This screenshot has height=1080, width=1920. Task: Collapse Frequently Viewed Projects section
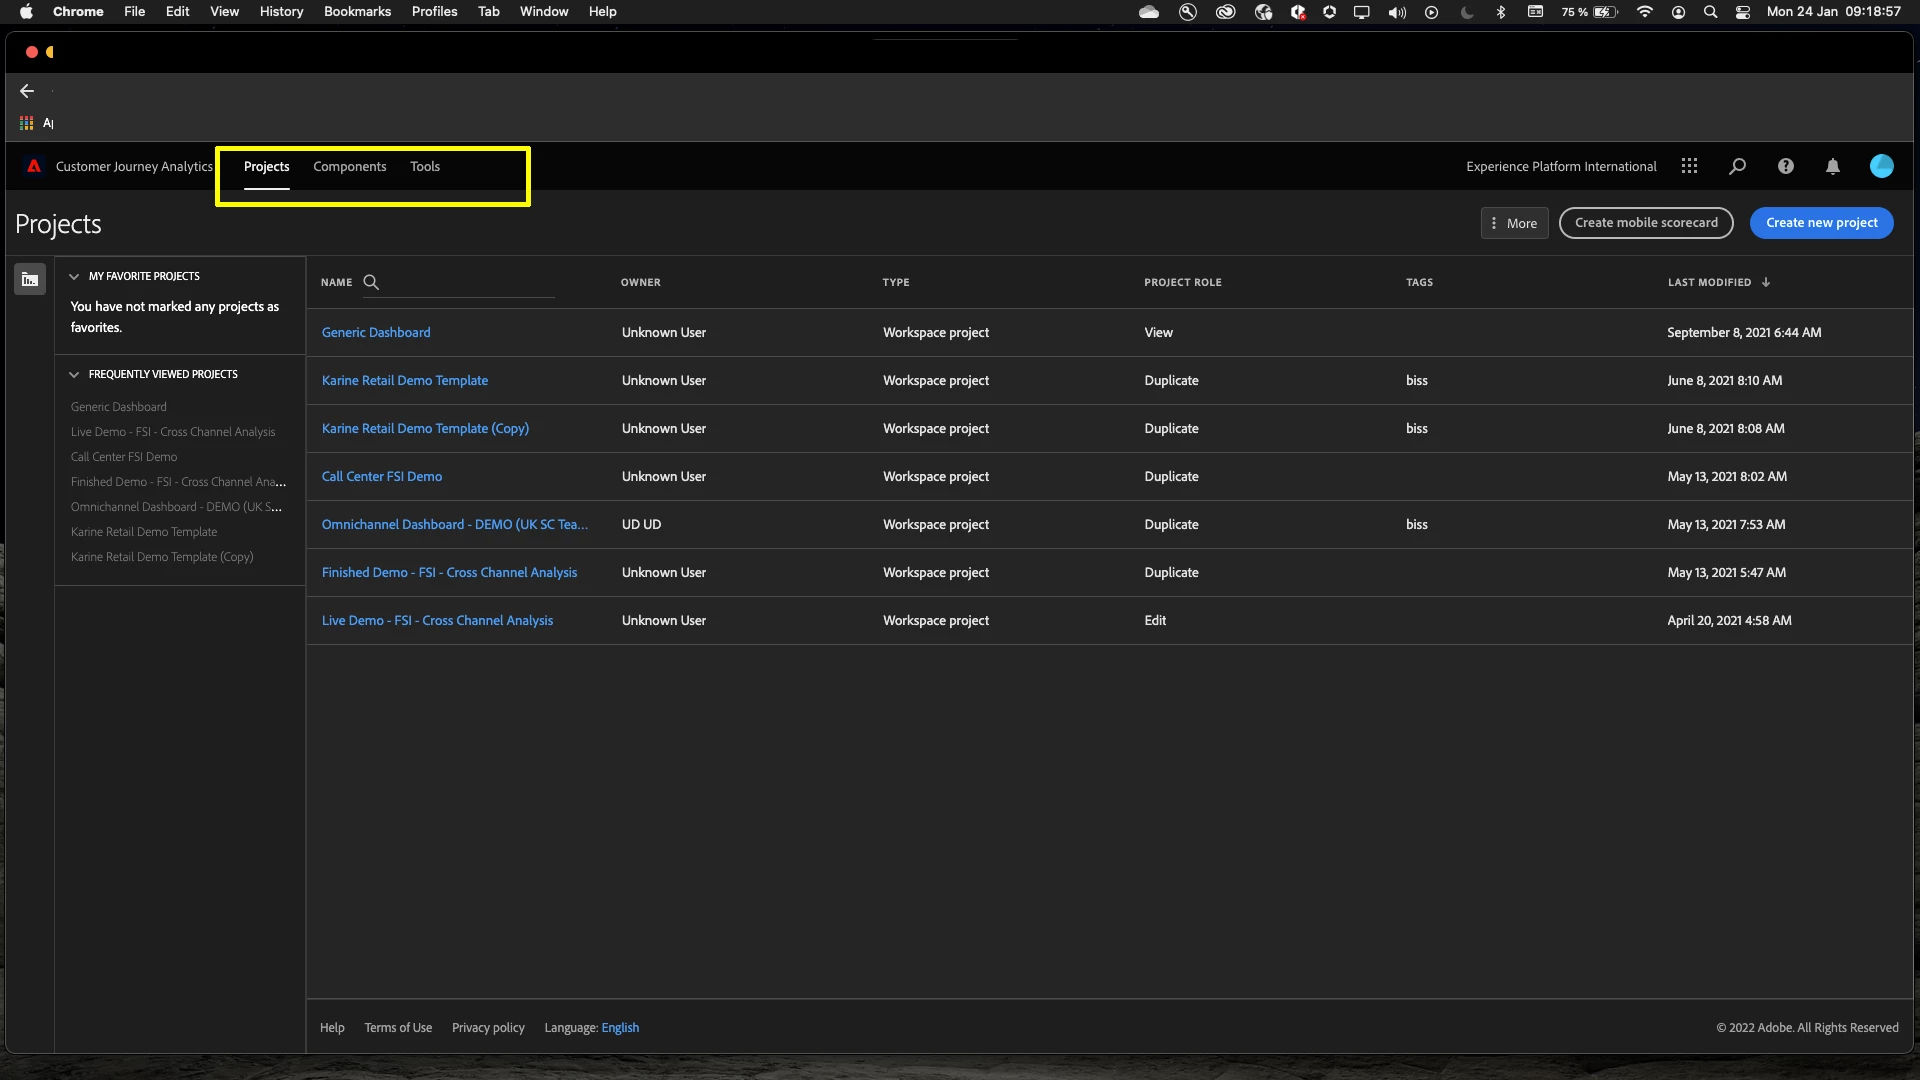point(74,374)
